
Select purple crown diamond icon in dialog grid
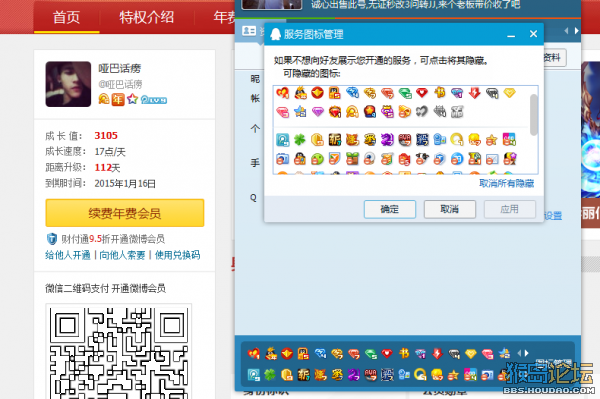tap(387, 112)
